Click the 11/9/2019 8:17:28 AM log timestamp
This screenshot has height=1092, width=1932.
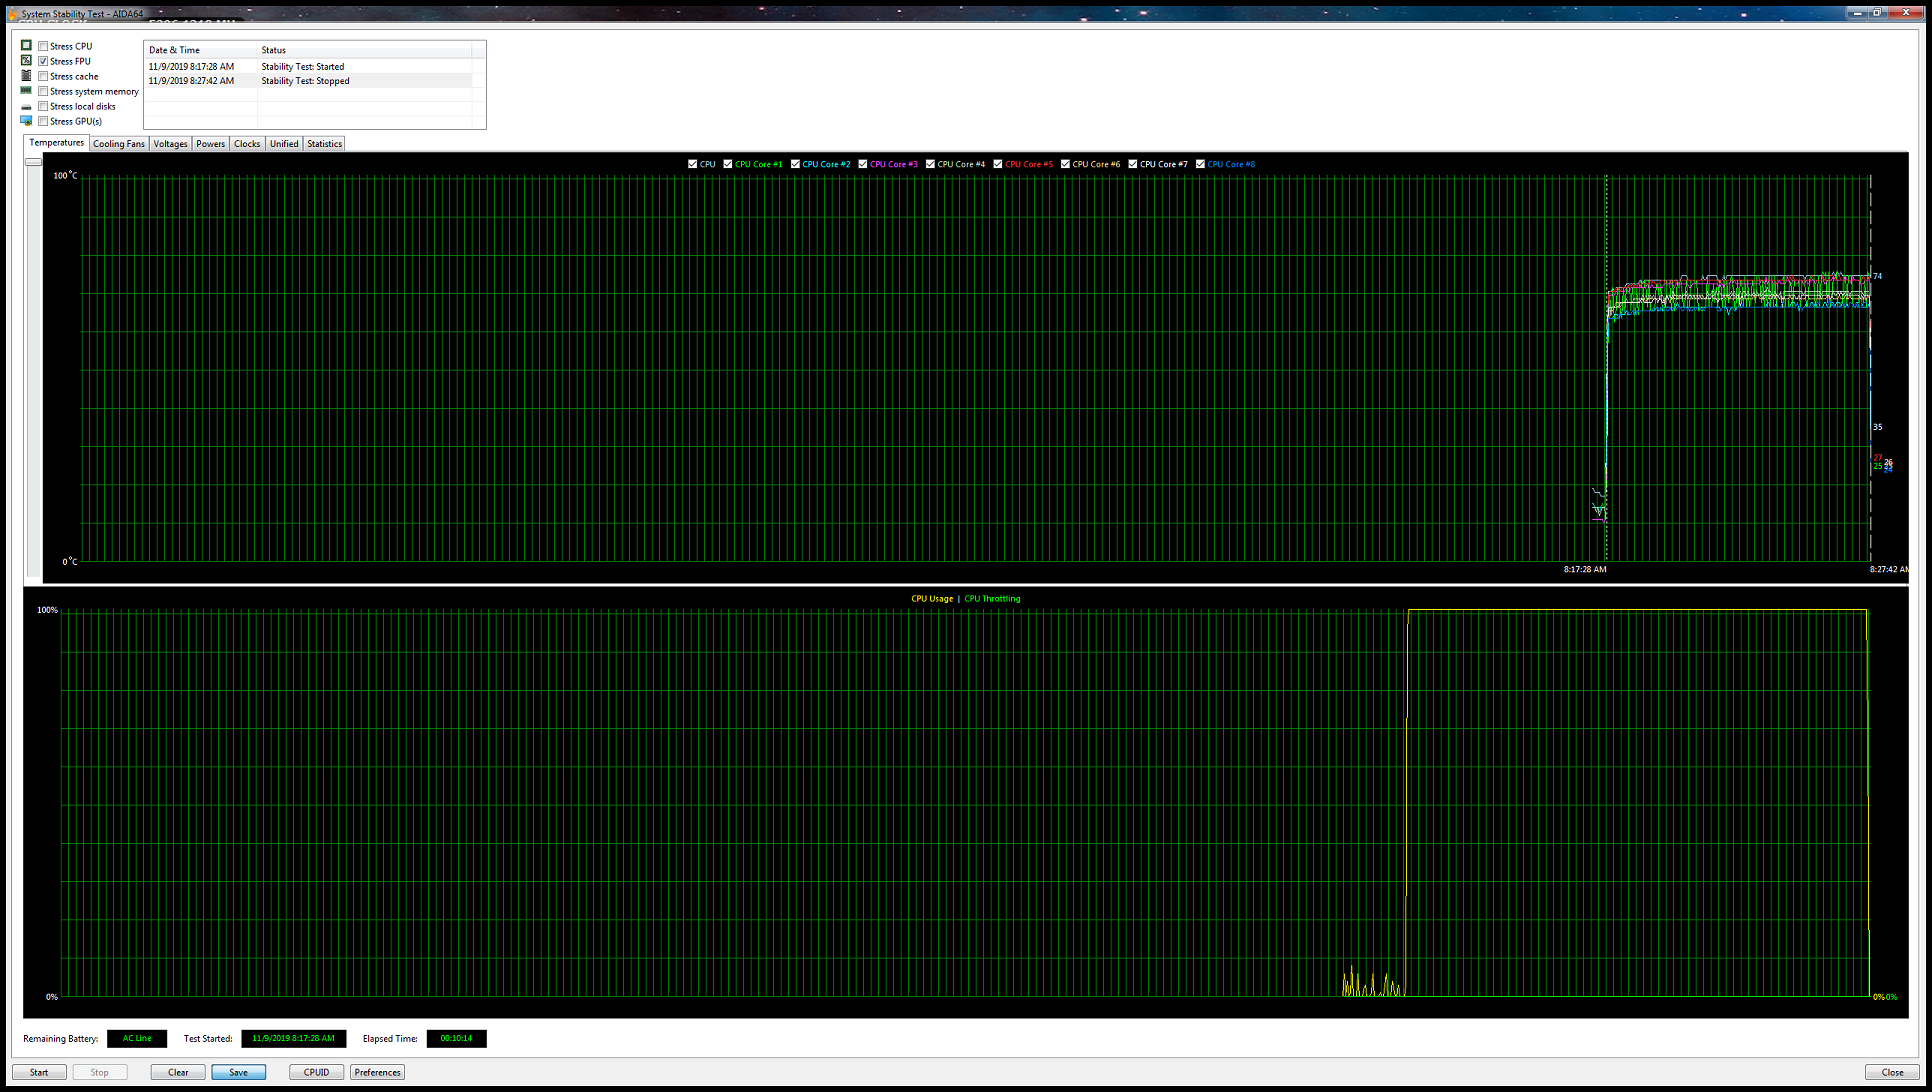(191, 67)
